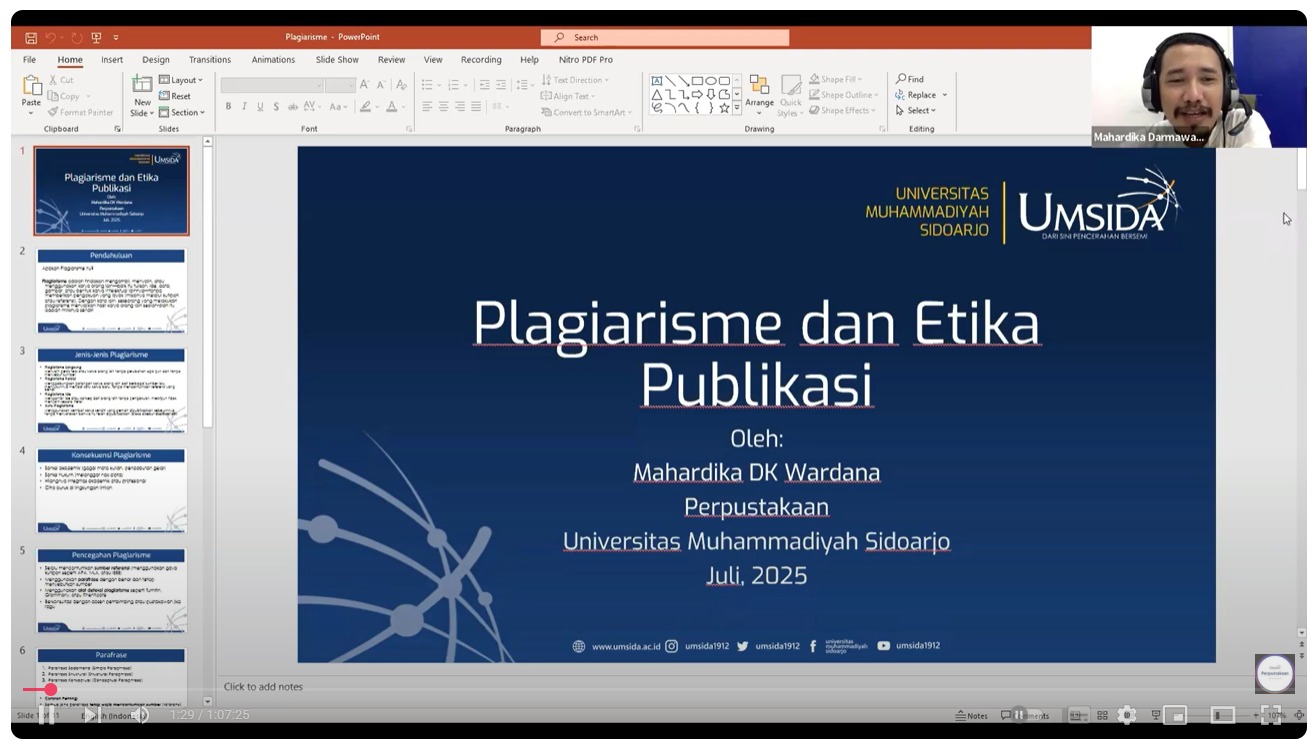Click Convert to SmartArt
This screenshot has width=1316, height=746.
tap(586, 112)
